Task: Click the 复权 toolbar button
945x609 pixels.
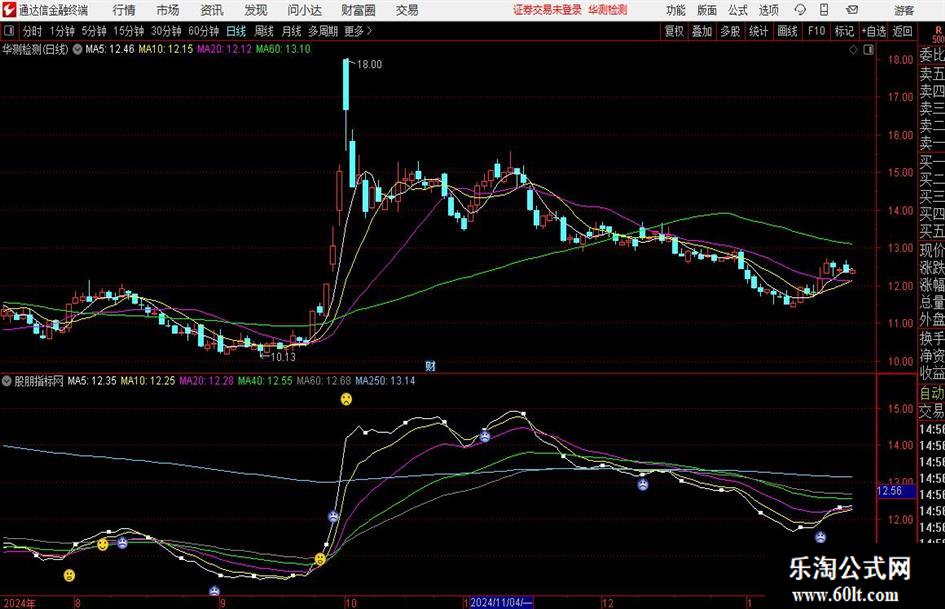Action: click(674, 31)
